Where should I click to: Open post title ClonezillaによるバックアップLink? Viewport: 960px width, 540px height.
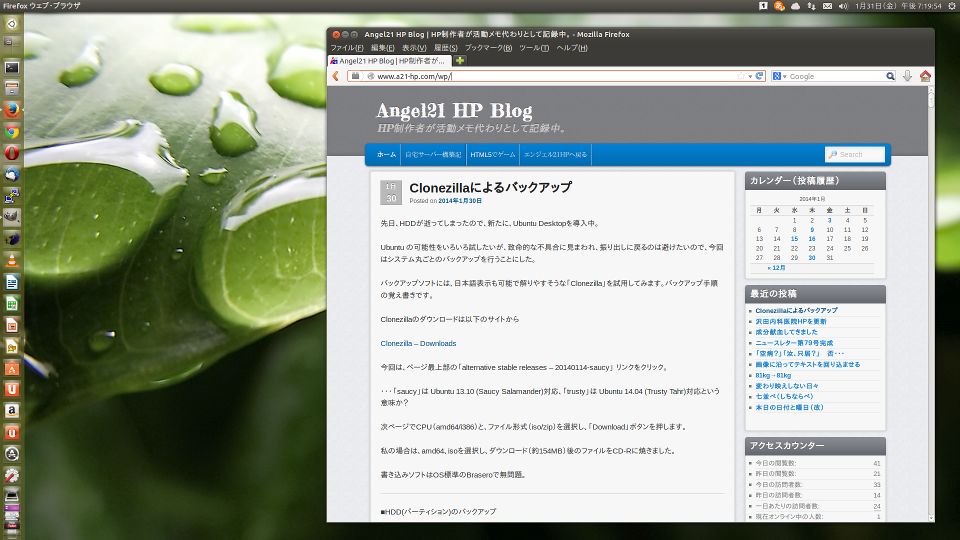coord(490,187)
